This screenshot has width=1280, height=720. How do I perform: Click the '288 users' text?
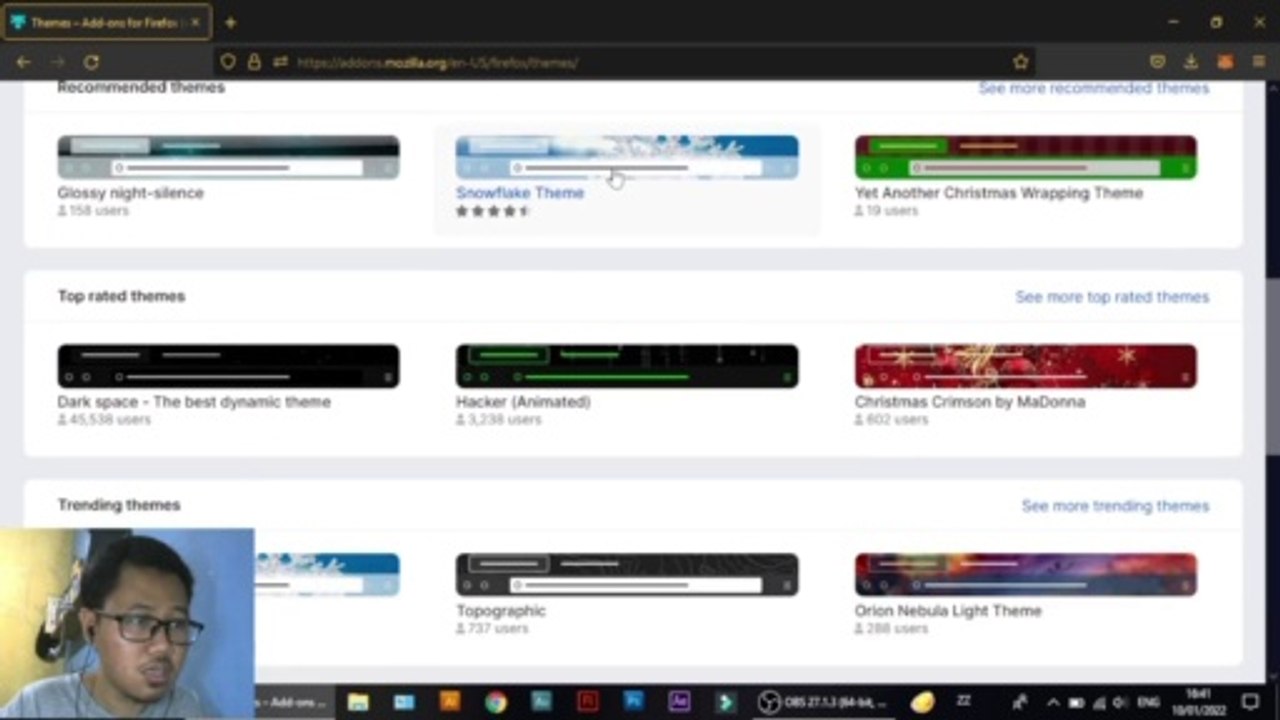pyautogui.click(x=897, y=629)
